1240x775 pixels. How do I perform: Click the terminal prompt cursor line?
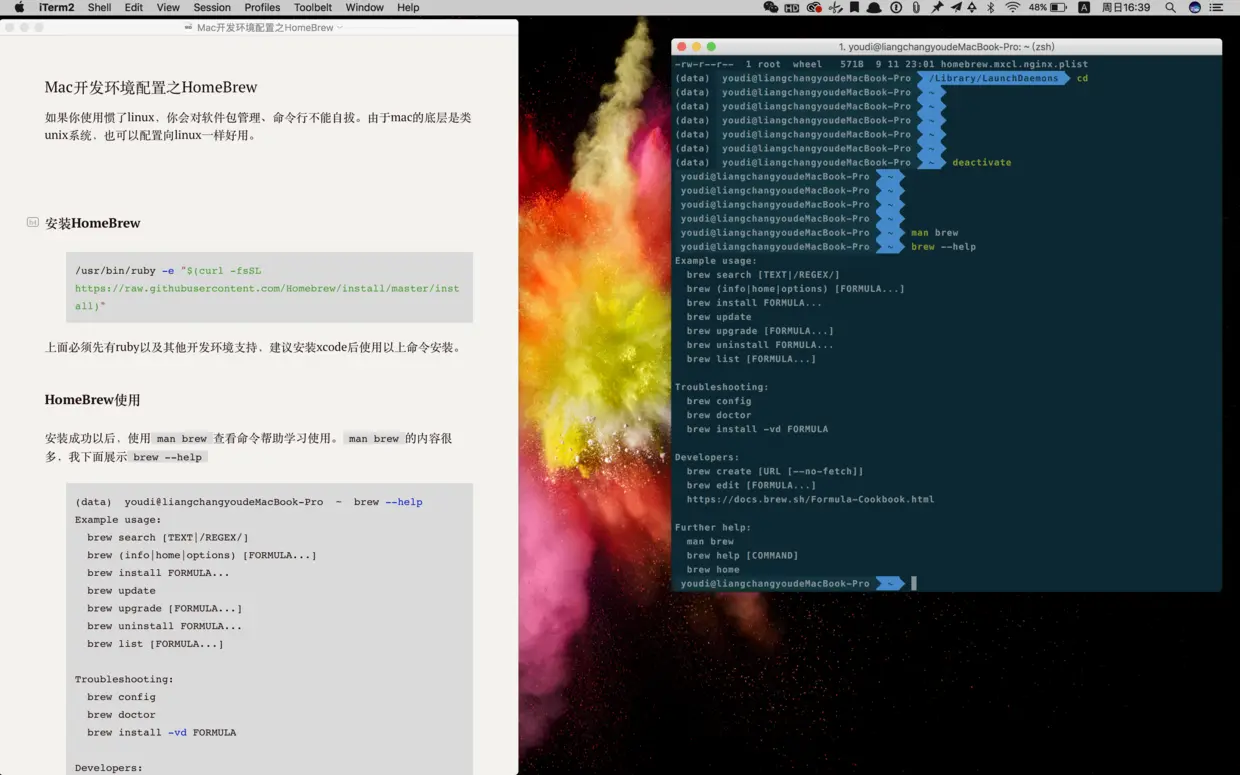coord(946,583)
